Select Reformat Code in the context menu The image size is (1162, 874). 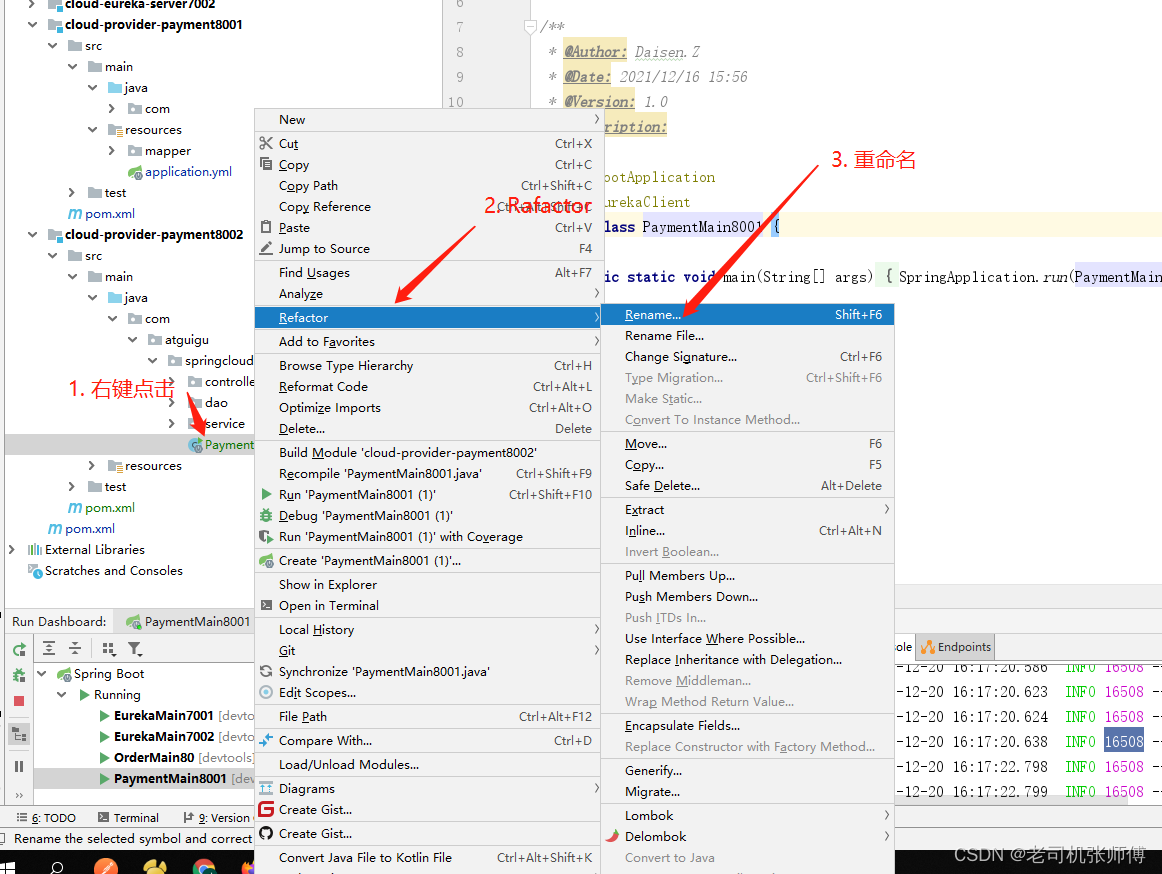coord(427,386)
